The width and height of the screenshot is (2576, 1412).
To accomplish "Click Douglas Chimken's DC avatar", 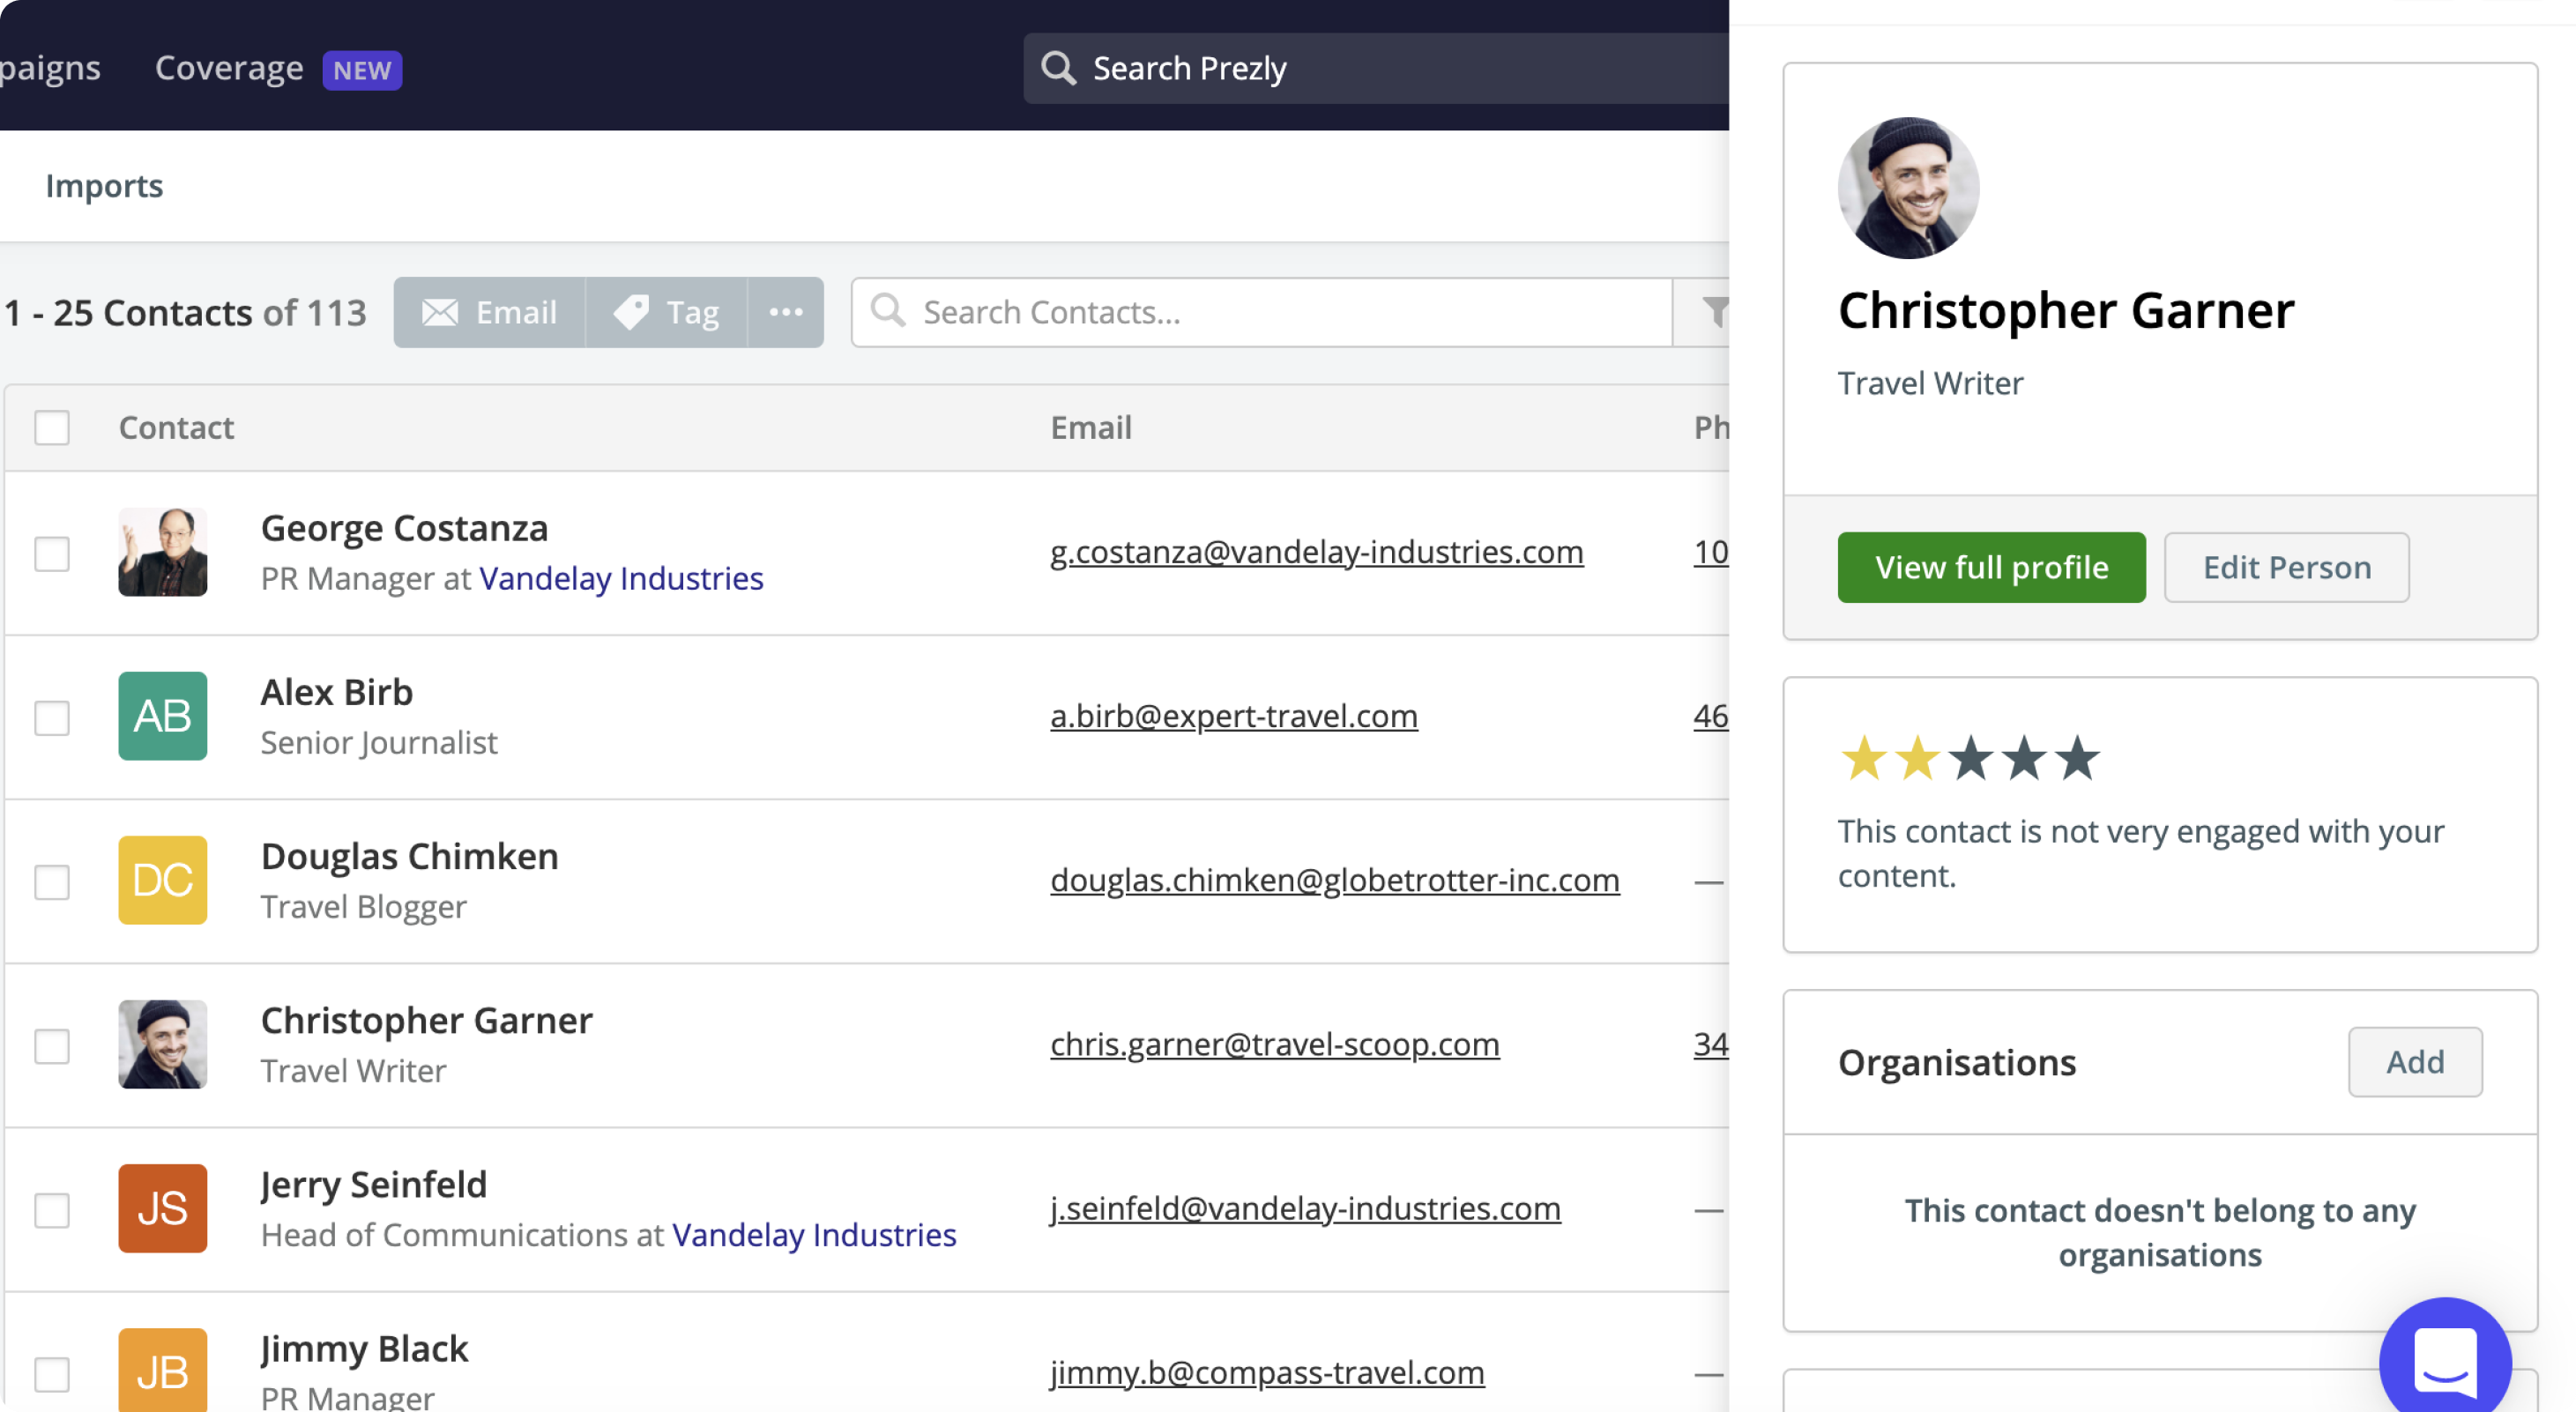I will pyautogui.click(x=163, y=880).
